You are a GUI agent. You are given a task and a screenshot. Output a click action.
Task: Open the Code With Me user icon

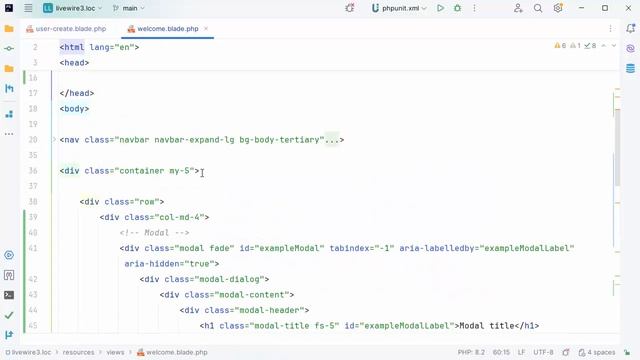coord(518,8)
